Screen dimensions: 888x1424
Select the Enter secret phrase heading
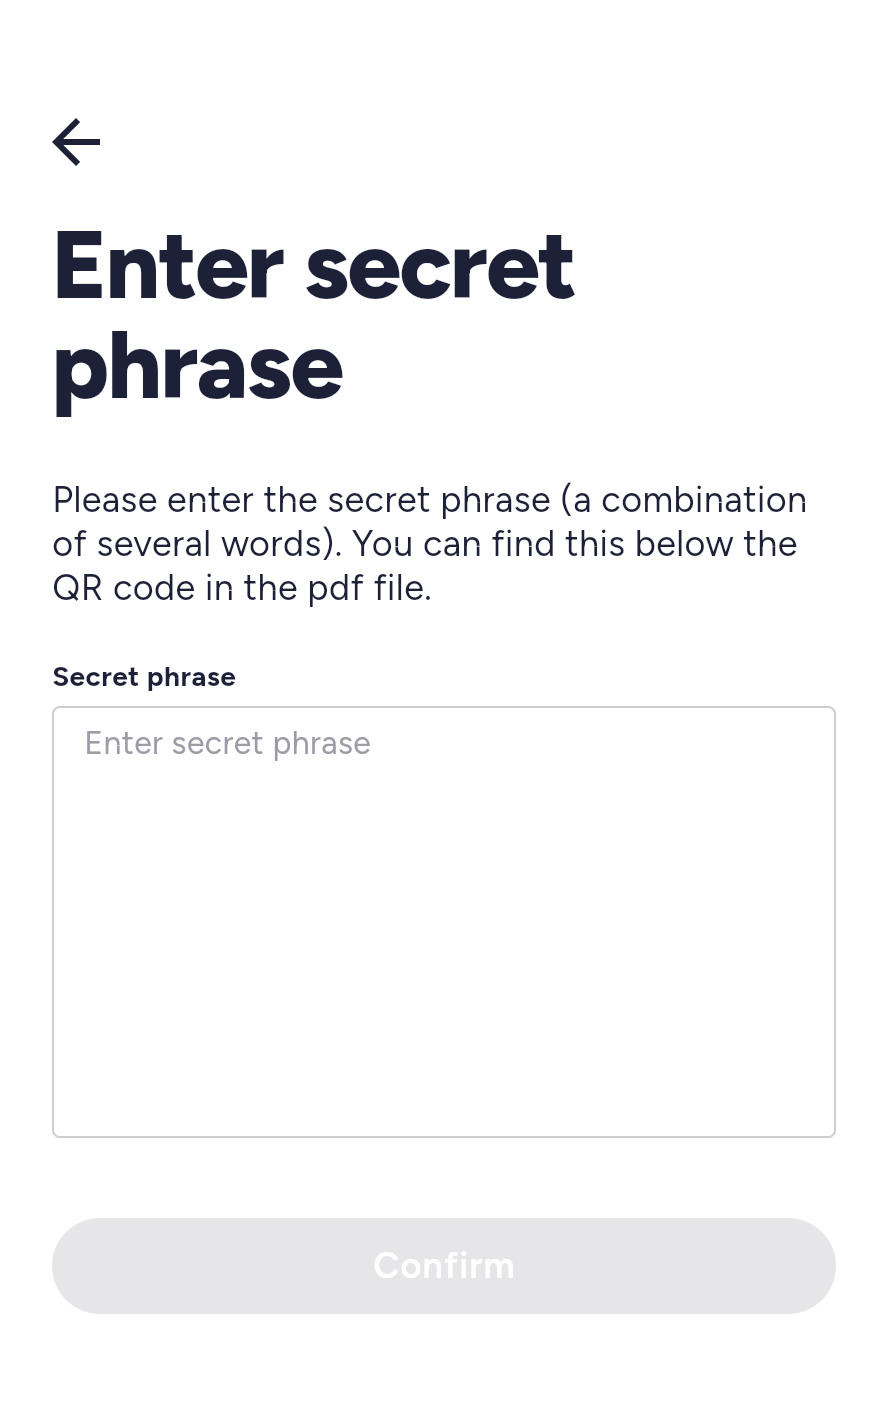click(313, 317)
